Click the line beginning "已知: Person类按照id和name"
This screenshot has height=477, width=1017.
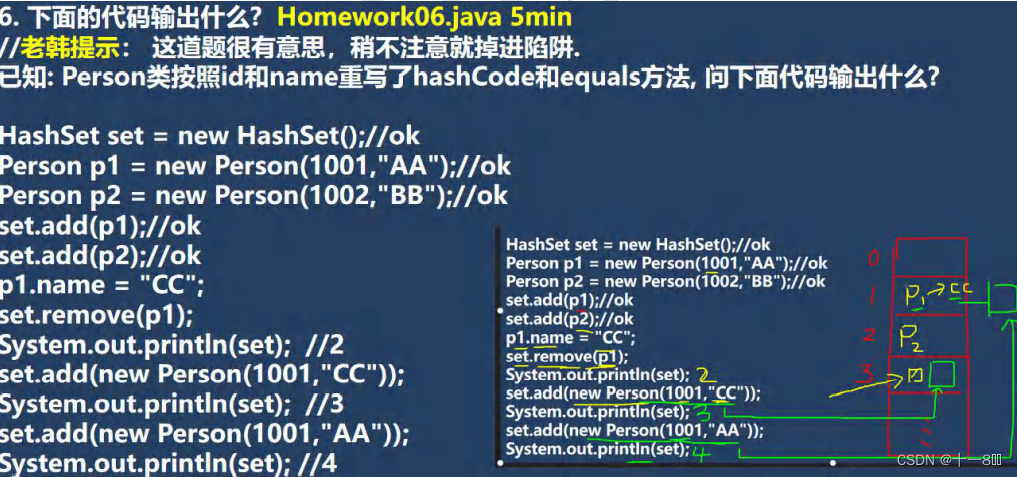tap(470, 79)
